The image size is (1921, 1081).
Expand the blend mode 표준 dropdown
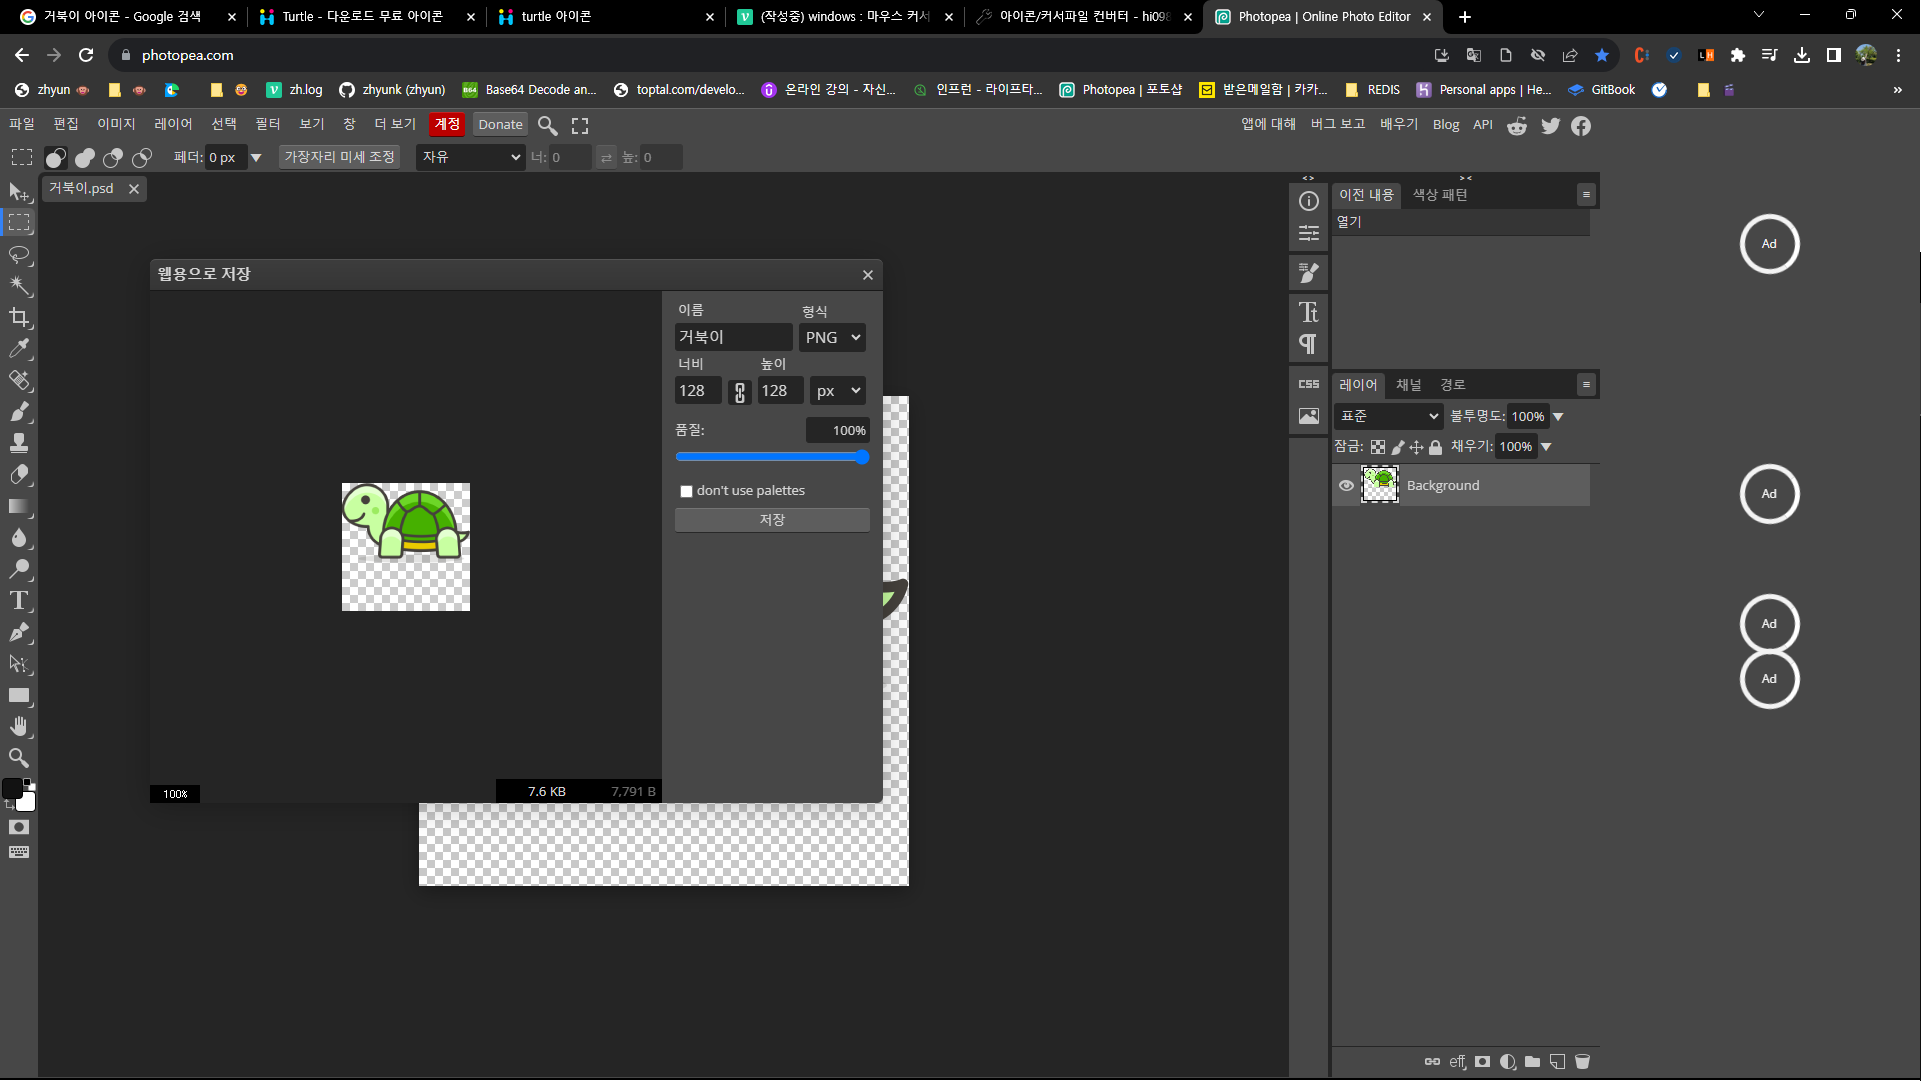tap(1389, 416)
